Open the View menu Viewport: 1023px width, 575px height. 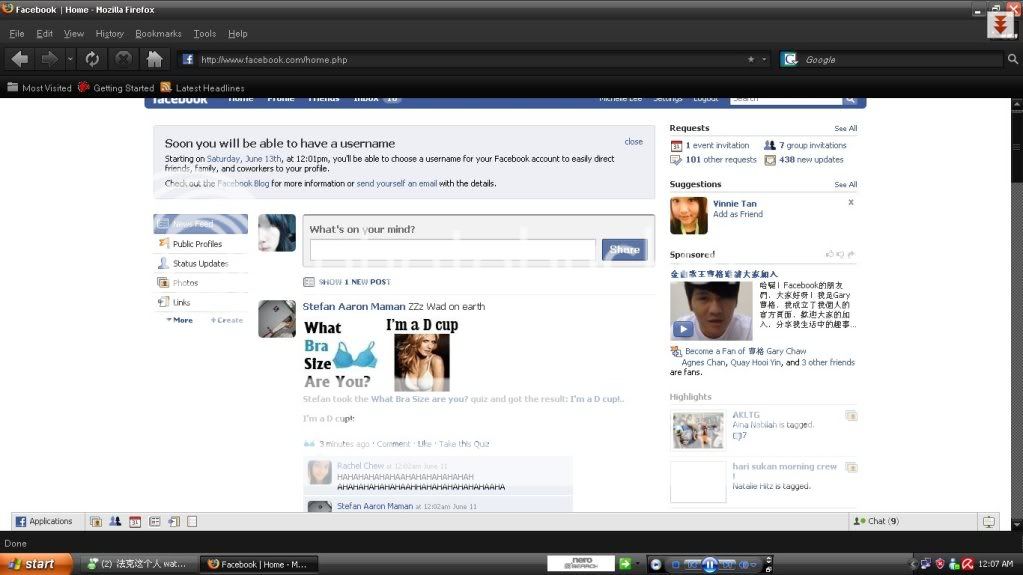74,34
